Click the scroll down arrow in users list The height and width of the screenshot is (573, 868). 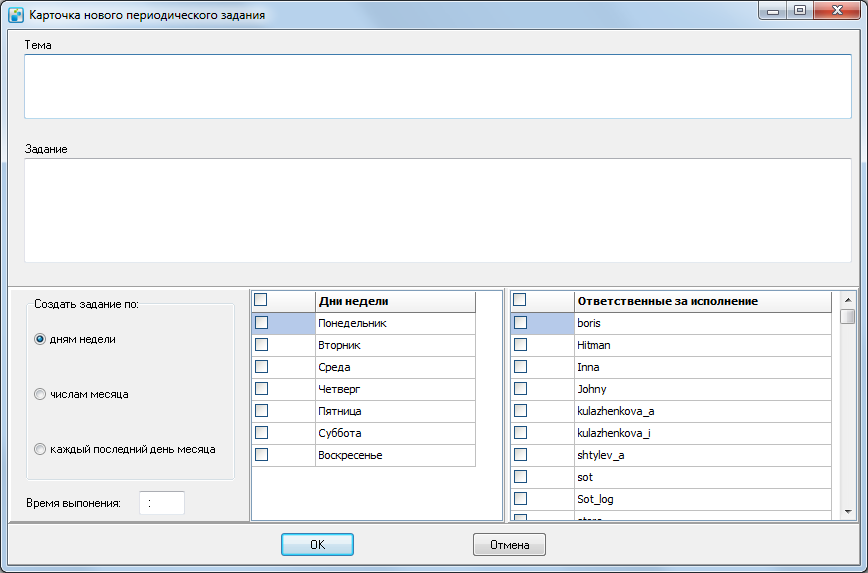click(848, 512)
